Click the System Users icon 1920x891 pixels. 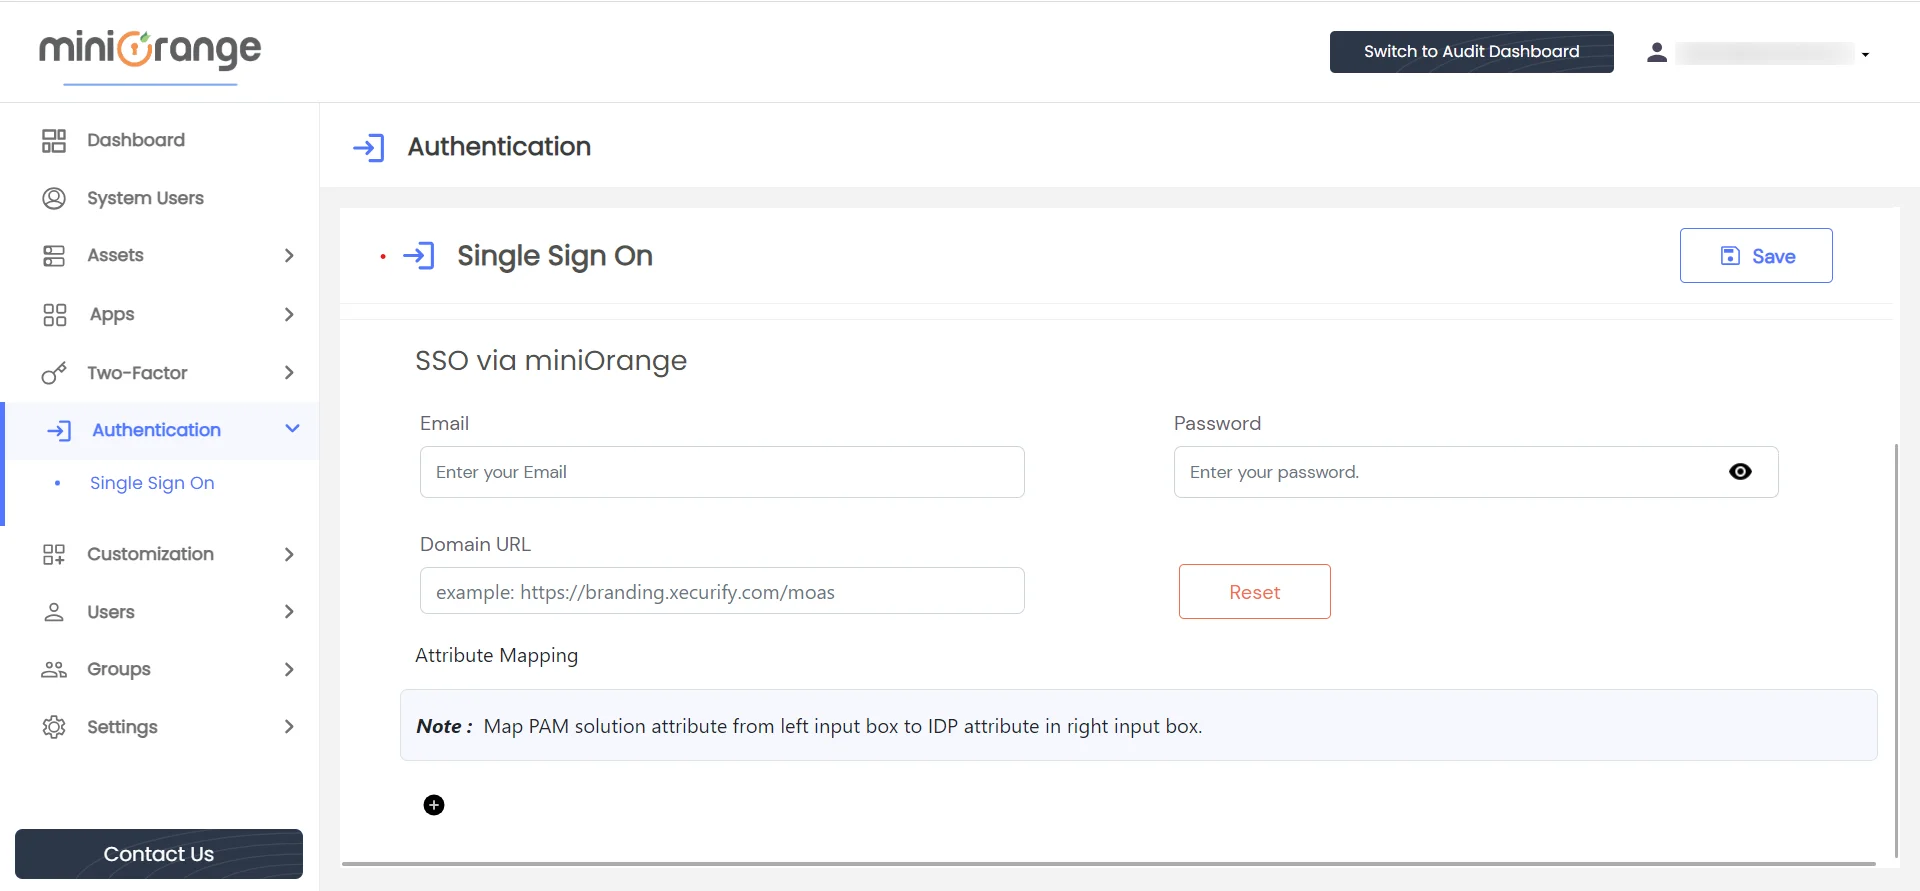coord(53,198)
